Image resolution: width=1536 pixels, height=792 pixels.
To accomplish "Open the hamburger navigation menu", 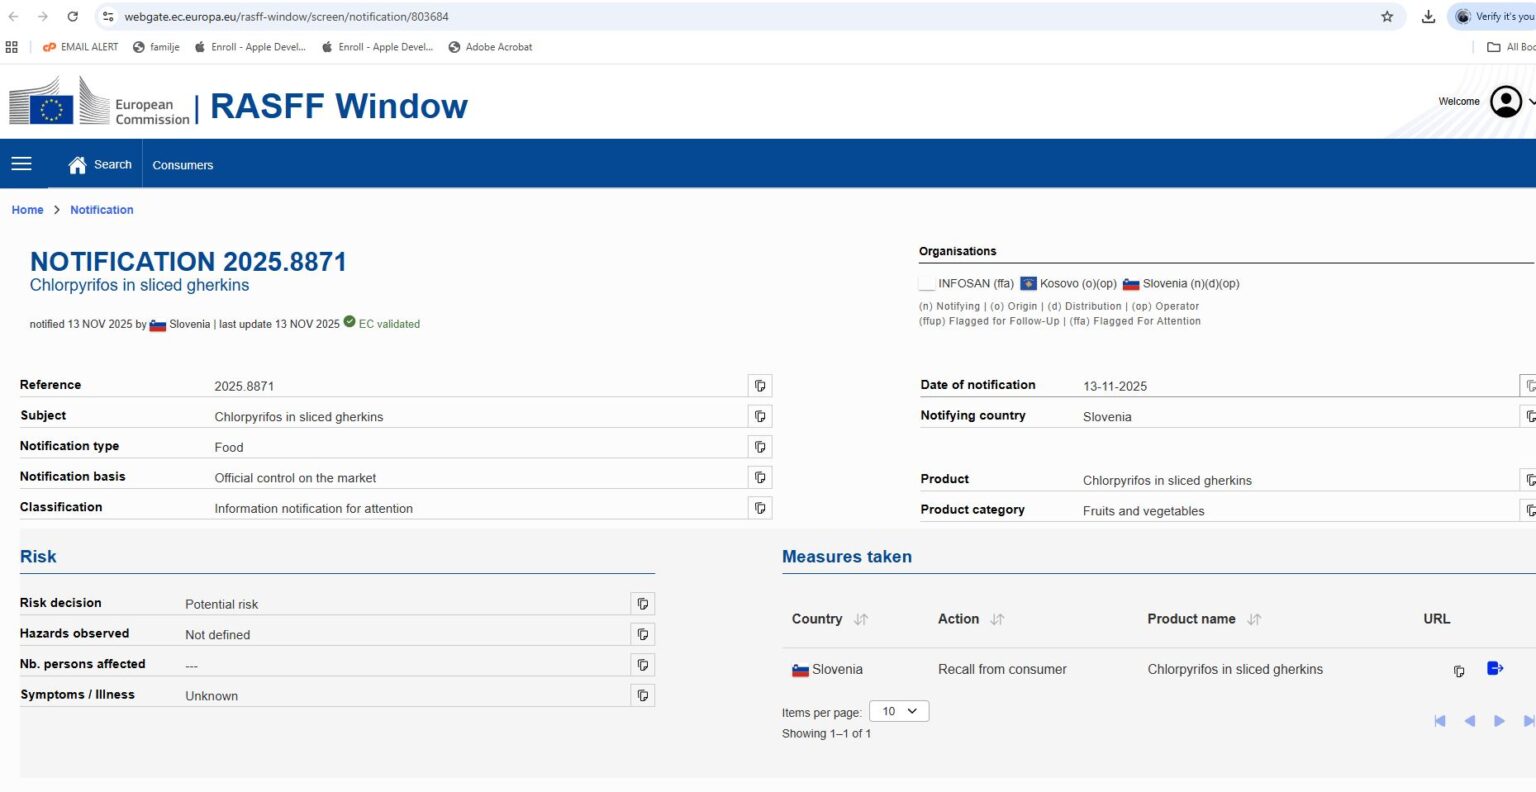I will coord(22,164).
